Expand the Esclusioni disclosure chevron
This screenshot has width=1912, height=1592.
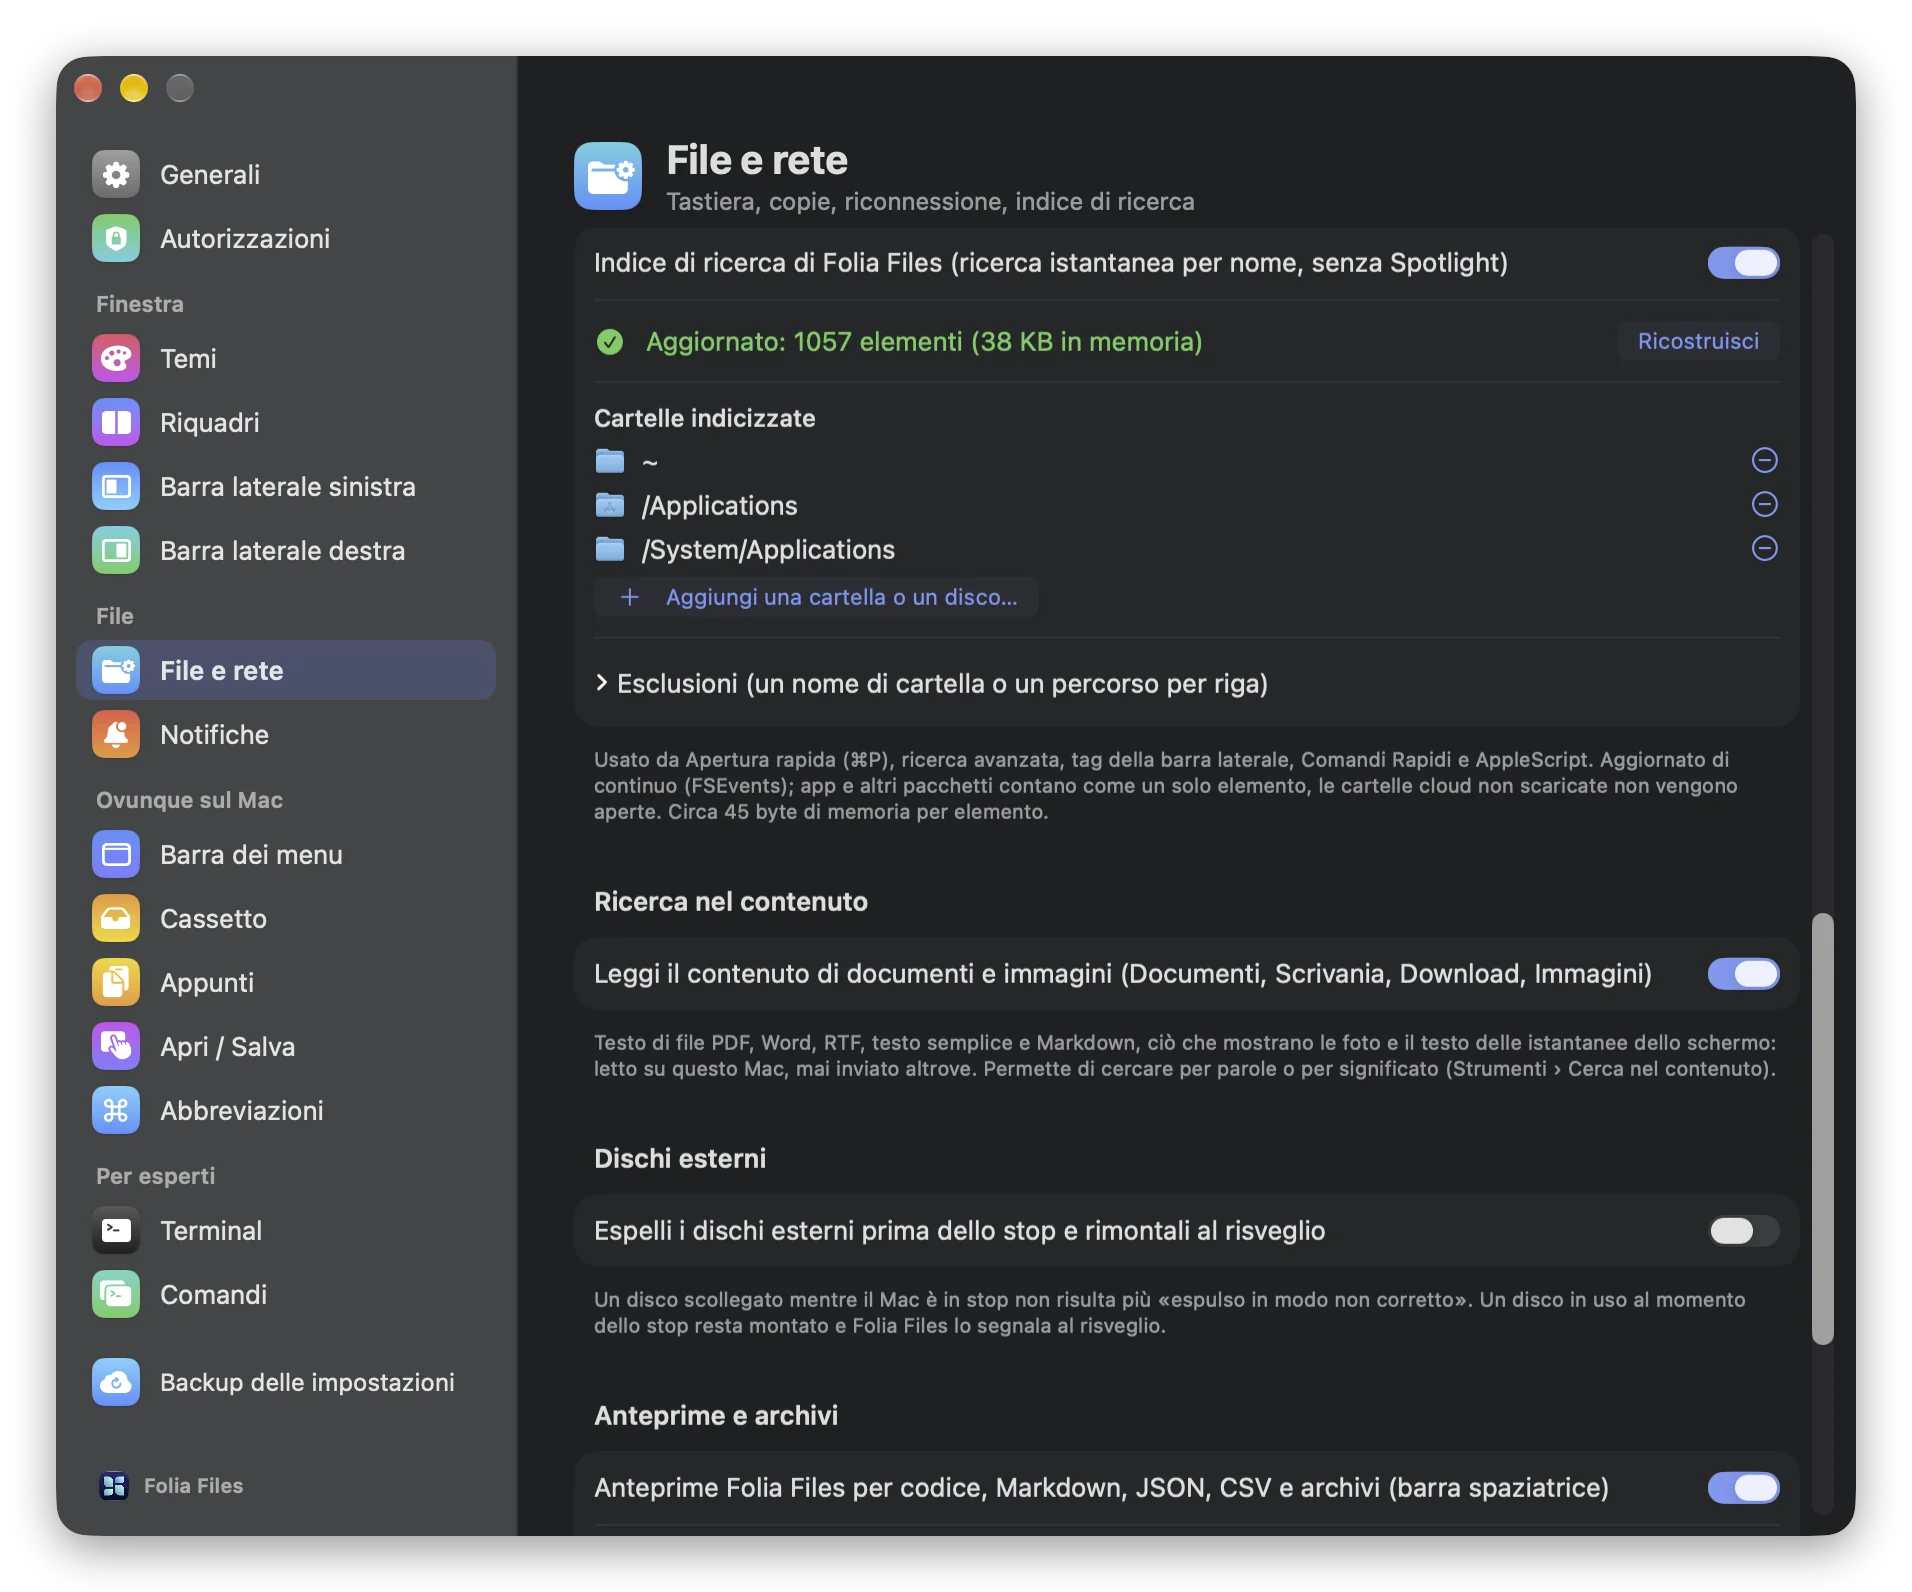pyautogui.click(x=601, y=683)
